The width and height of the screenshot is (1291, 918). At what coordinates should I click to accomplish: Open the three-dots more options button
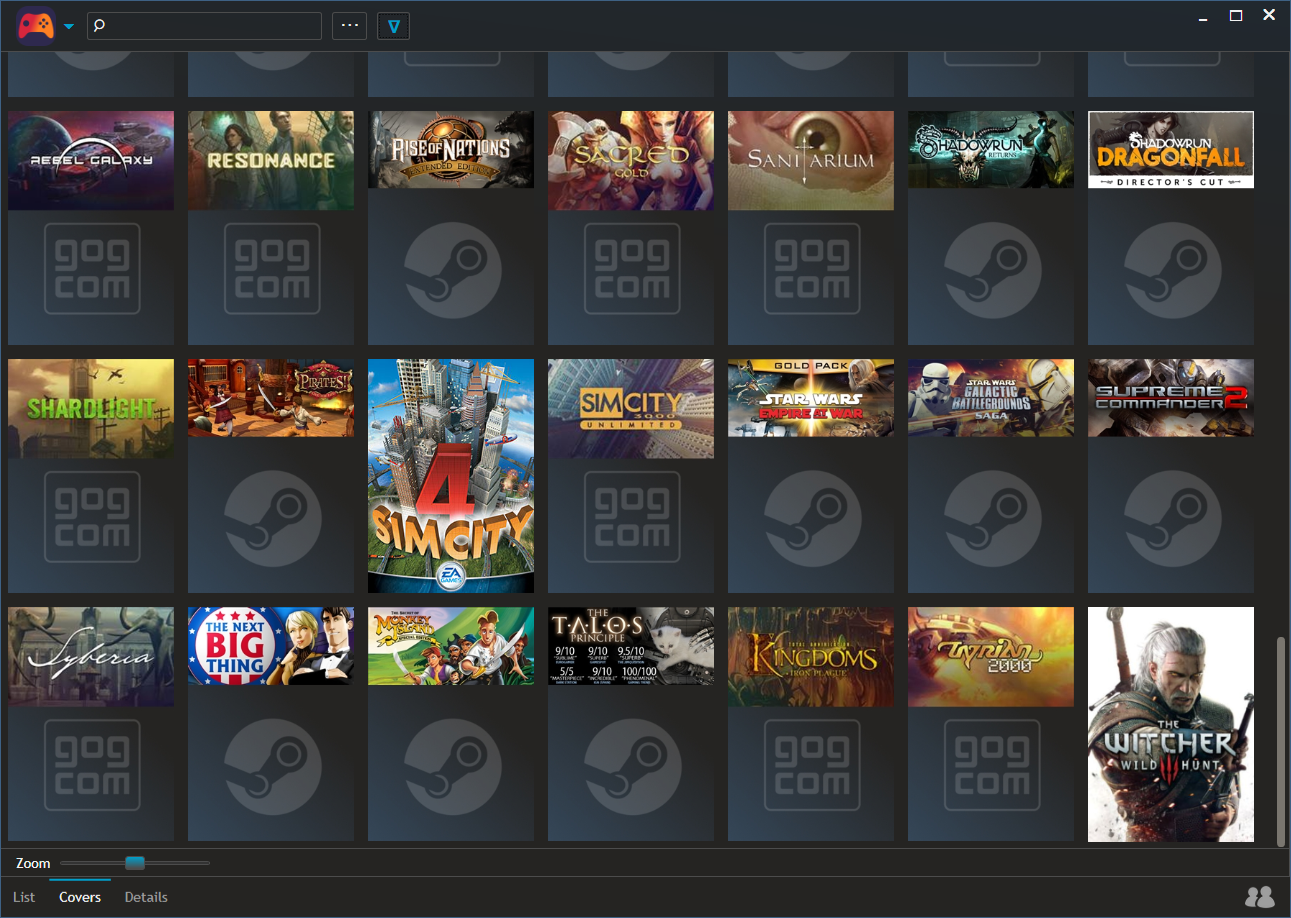[x=349, y=26]
